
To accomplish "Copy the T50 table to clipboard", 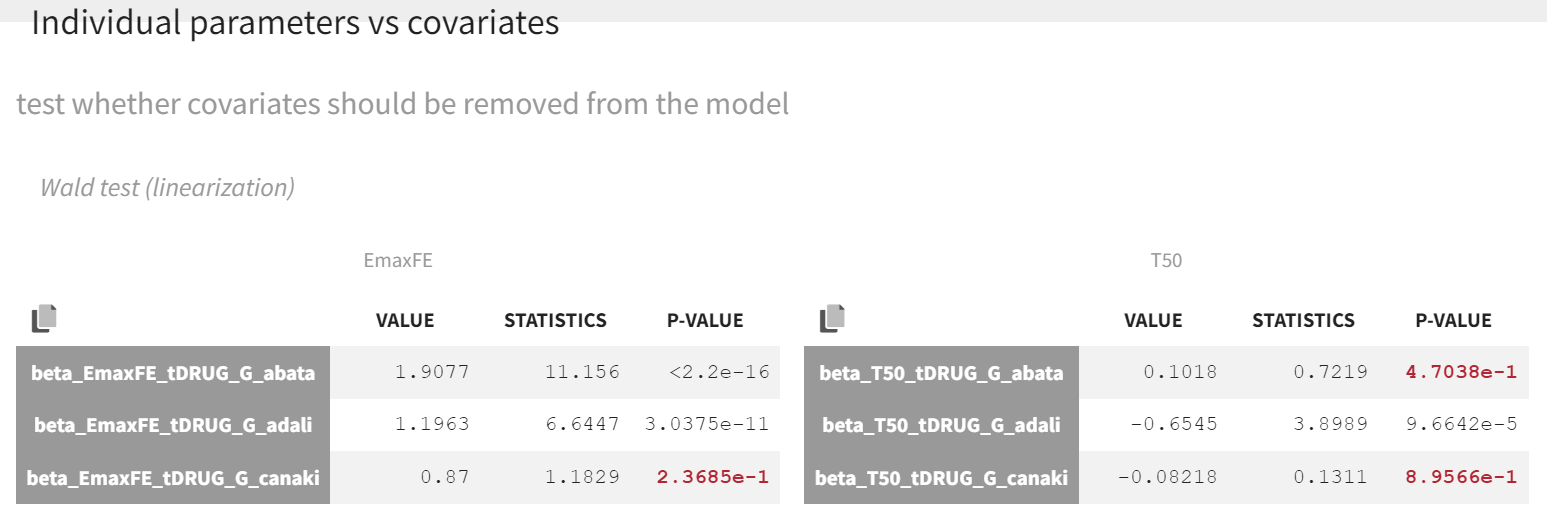I will pyautogui.click(x=832, y=319).
